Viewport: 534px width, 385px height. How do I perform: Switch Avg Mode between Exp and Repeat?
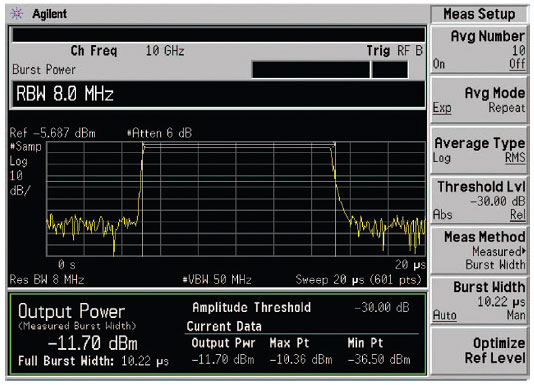click(479, 100)
